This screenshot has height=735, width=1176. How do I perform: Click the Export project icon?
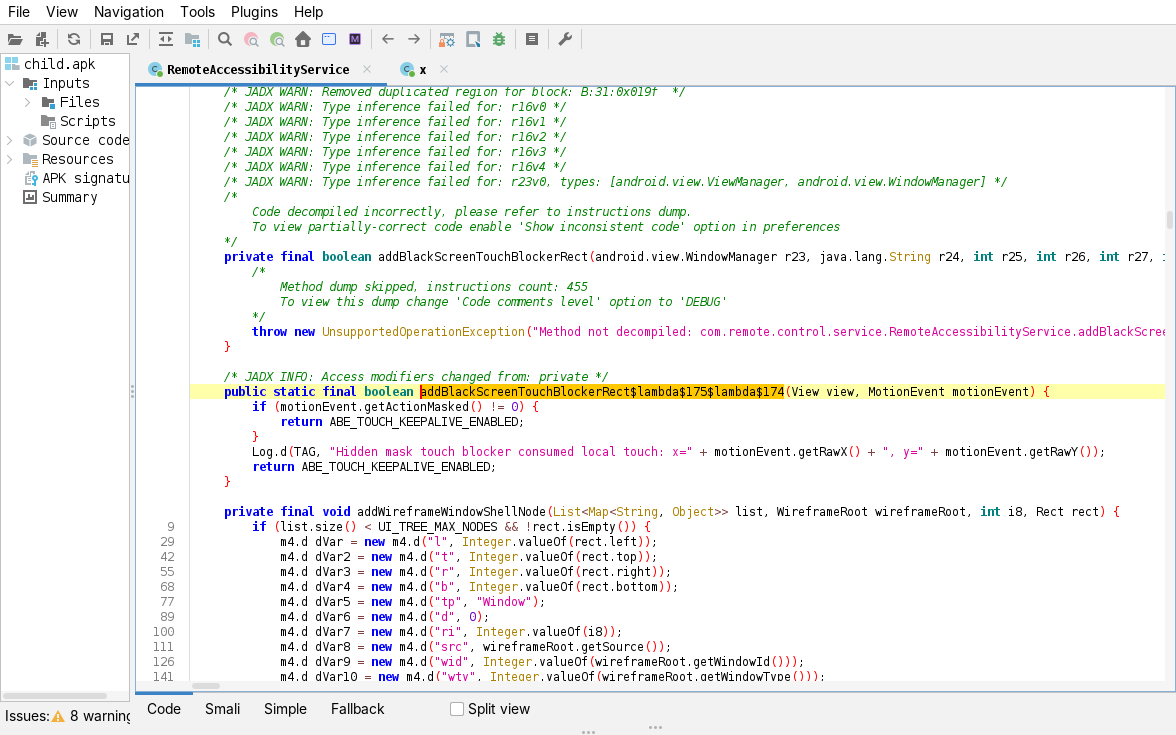133,40
